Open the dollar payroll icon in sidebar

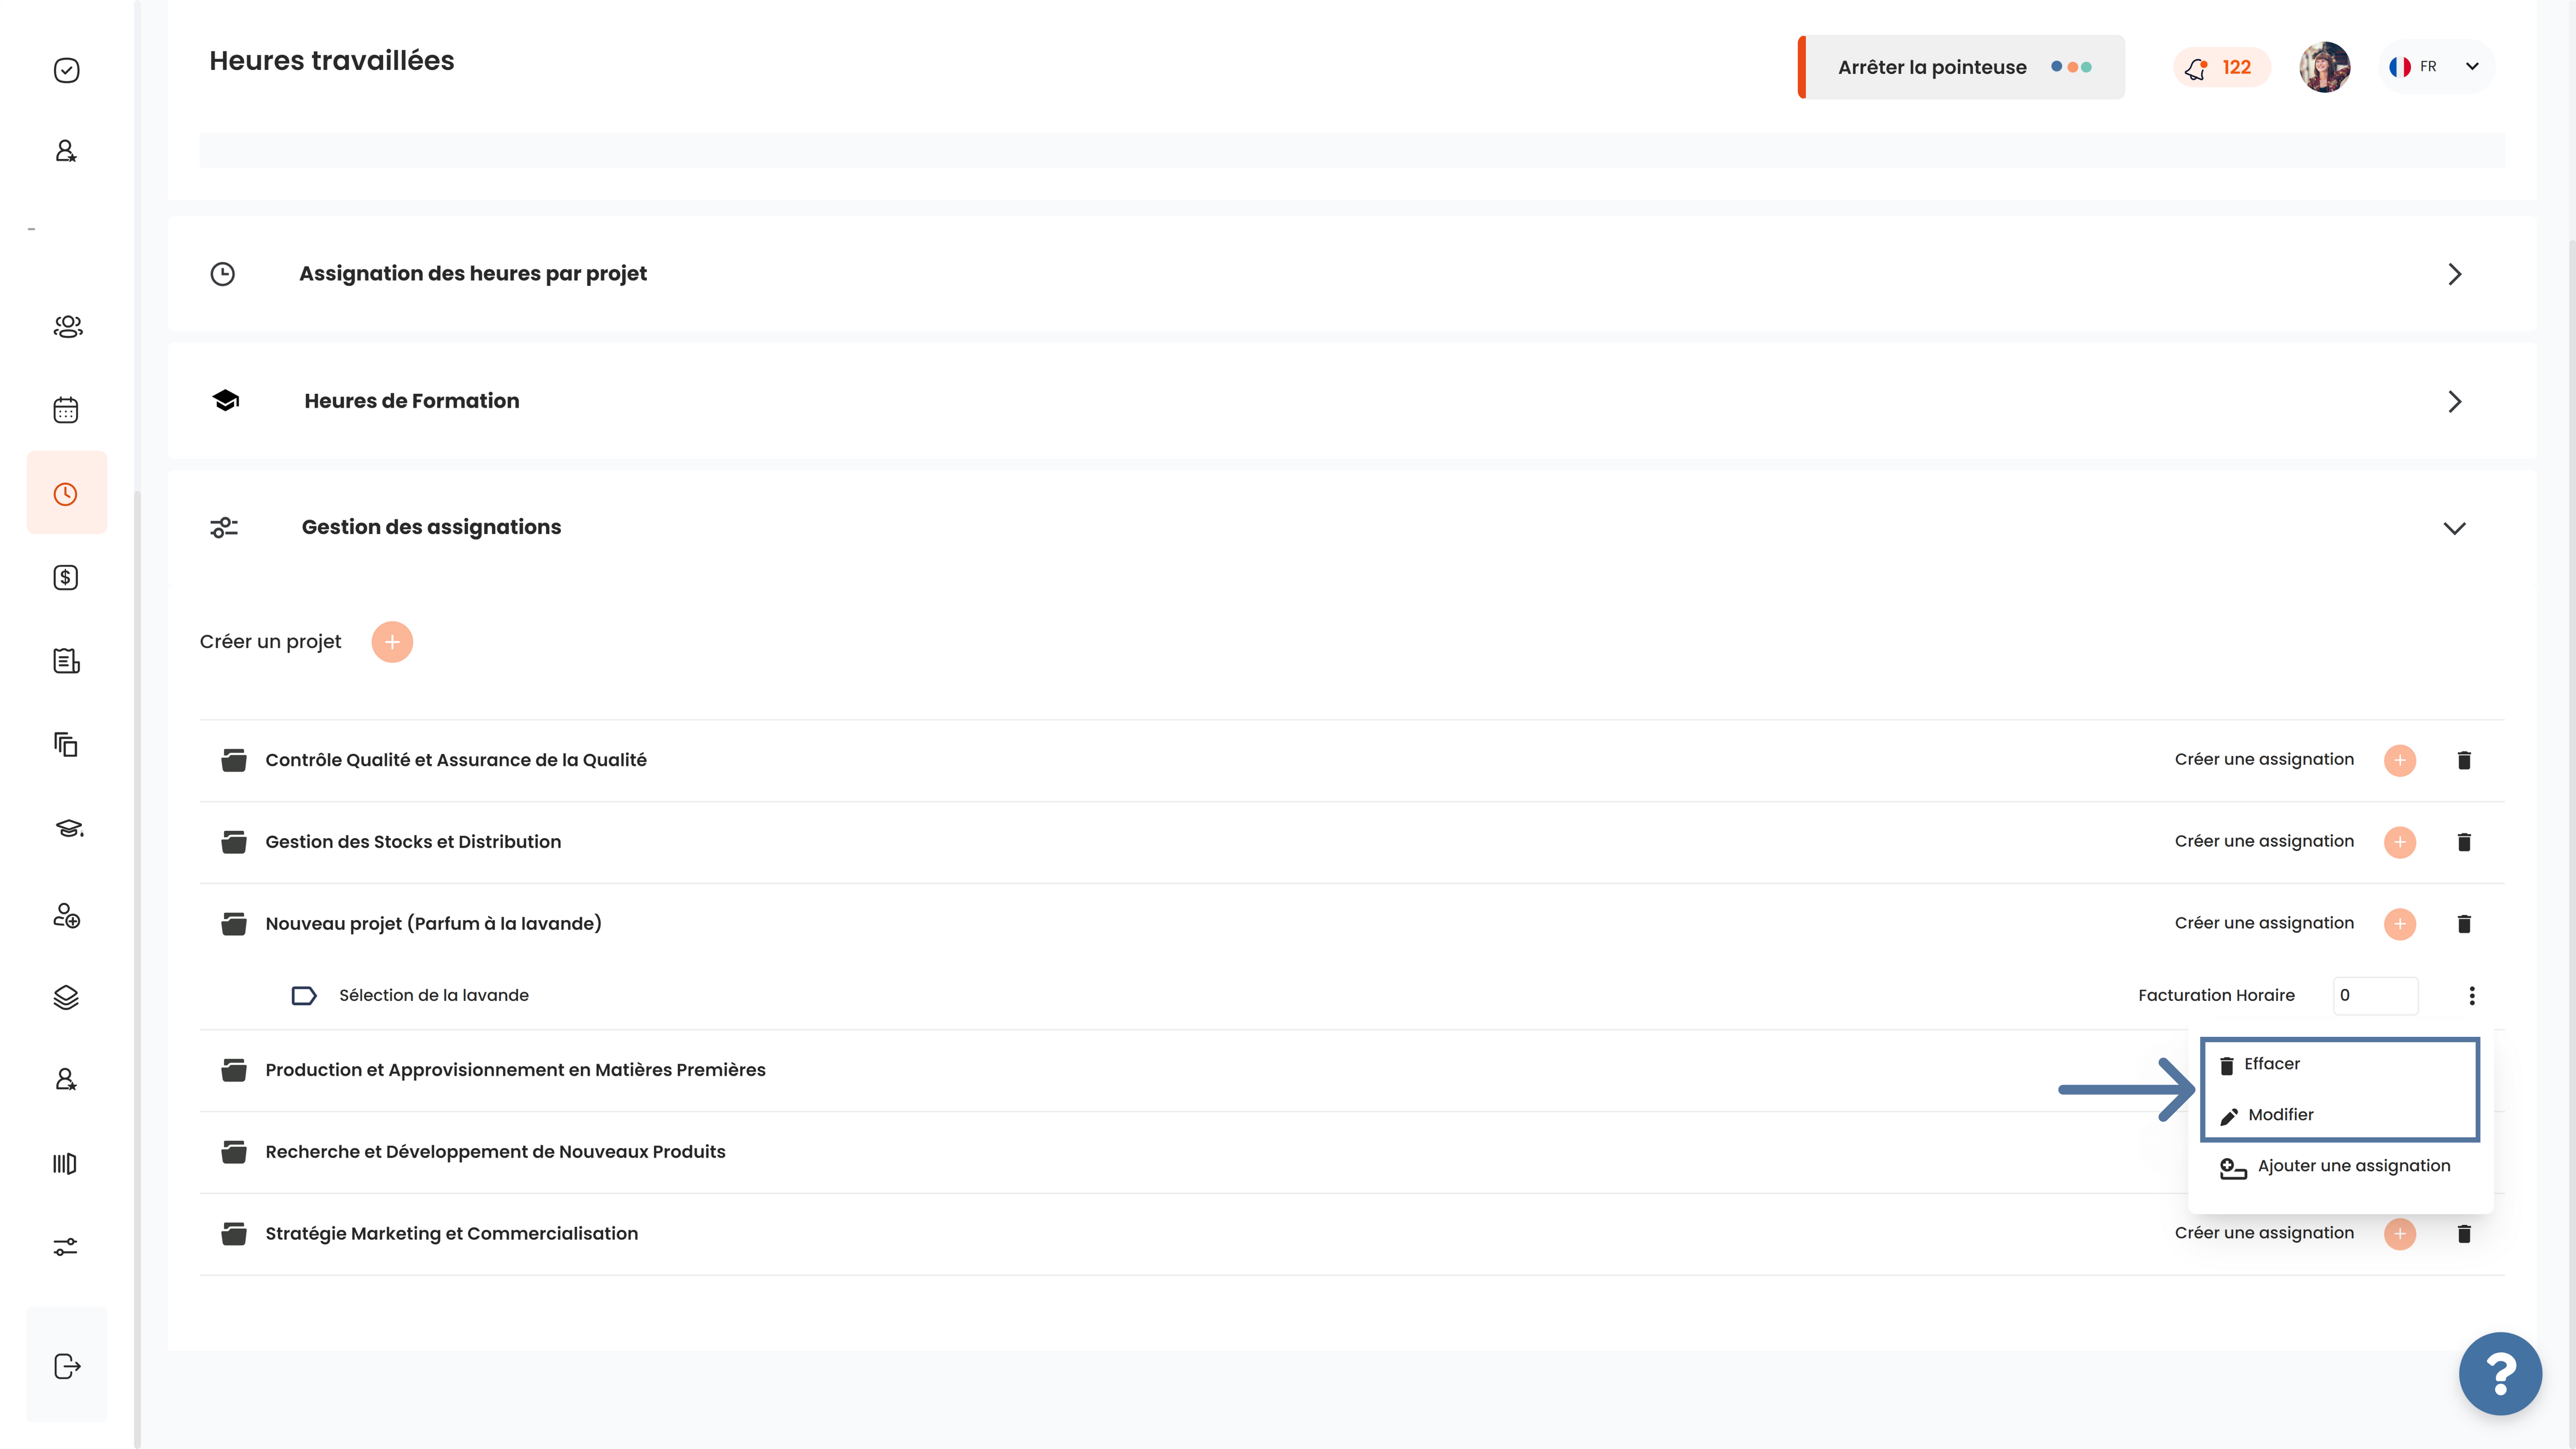[66, 577]
